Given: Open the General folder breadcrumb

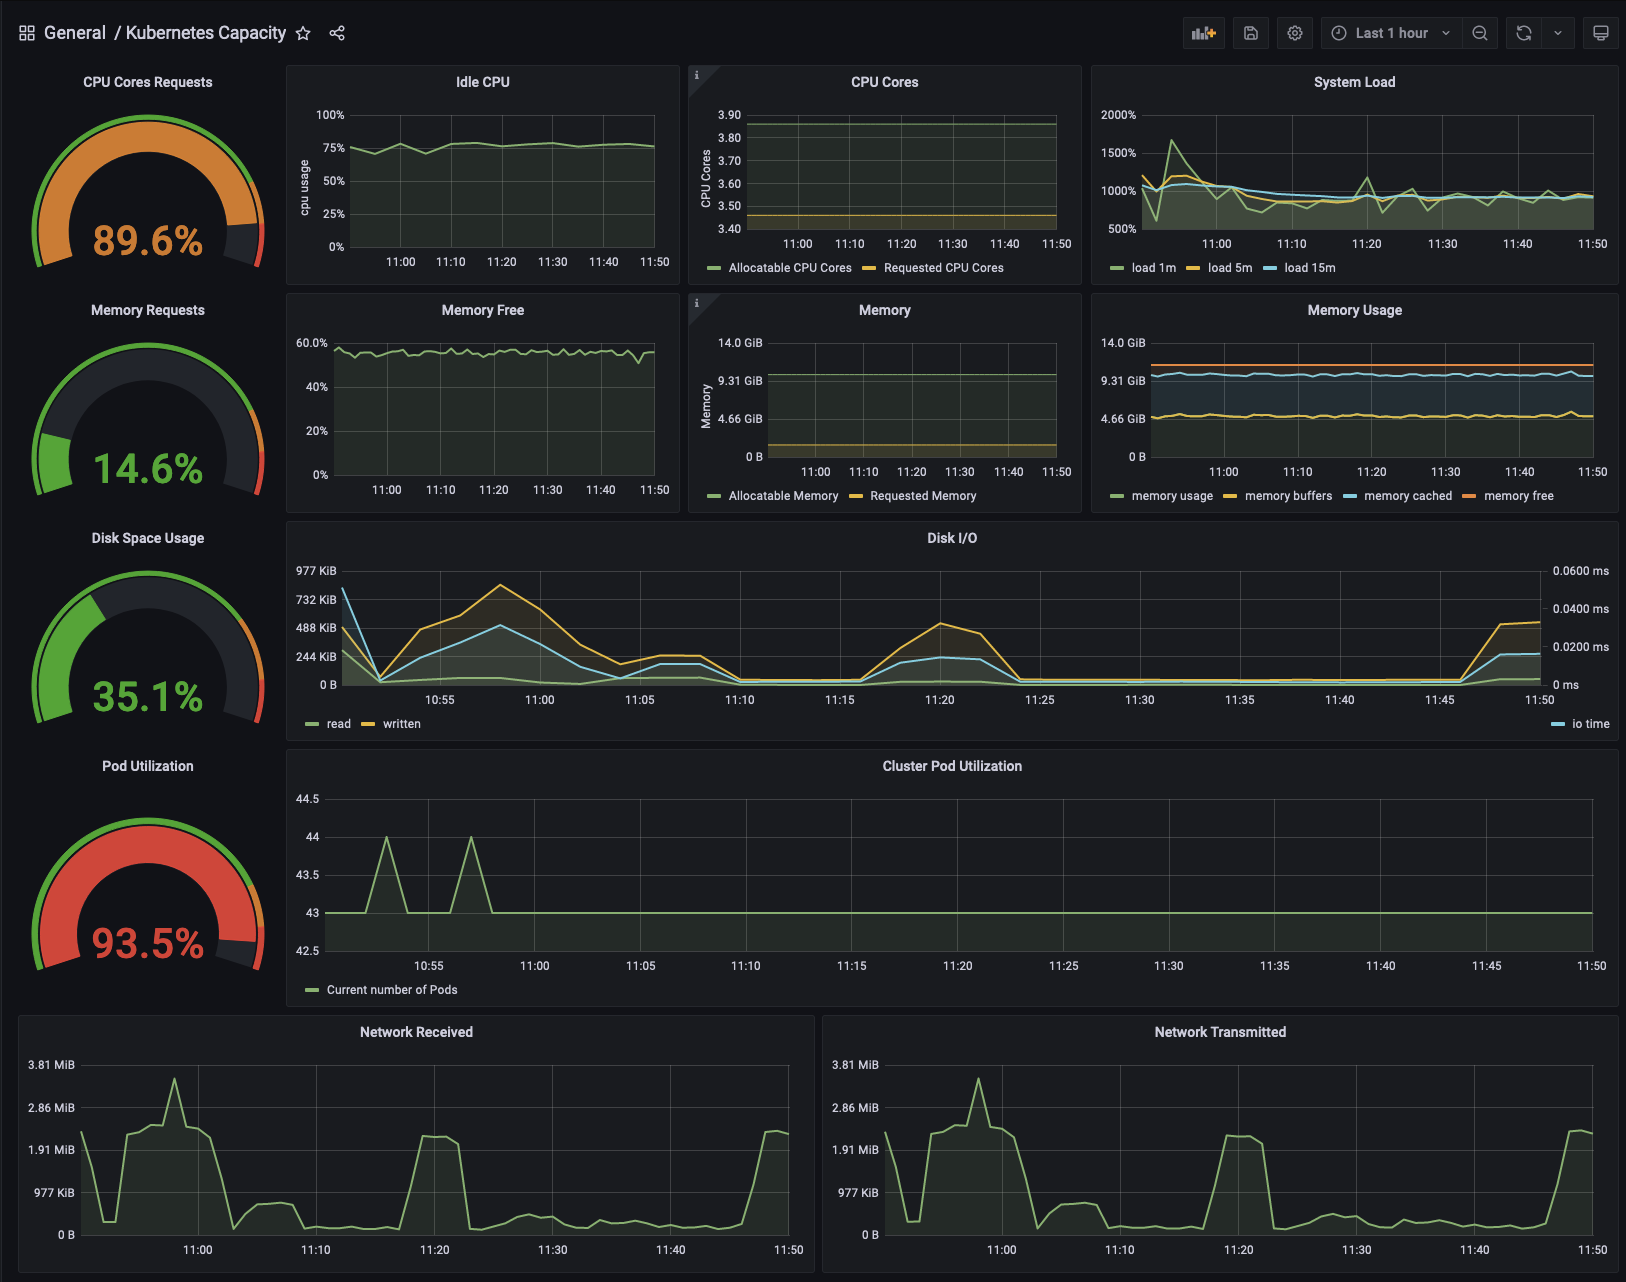Looking at the screenshot, I should point(75,33).
